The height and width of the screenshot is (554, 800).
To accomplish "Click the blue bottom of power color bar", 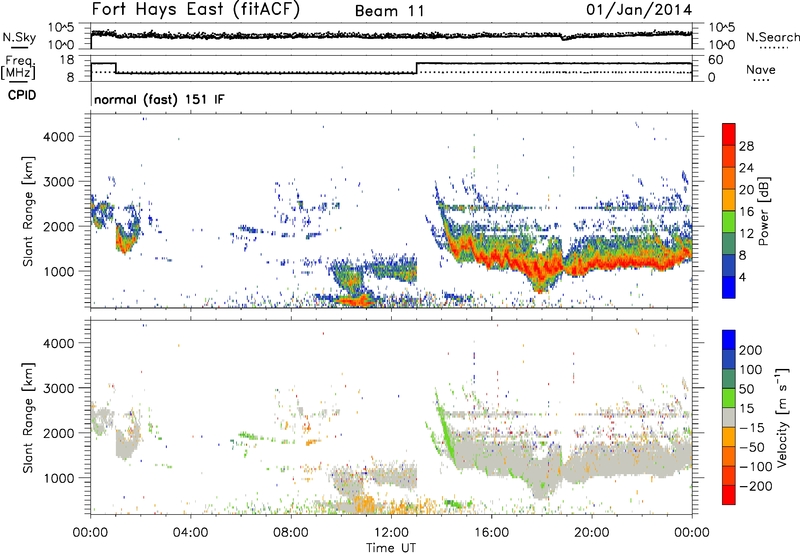I will [729, 287].
